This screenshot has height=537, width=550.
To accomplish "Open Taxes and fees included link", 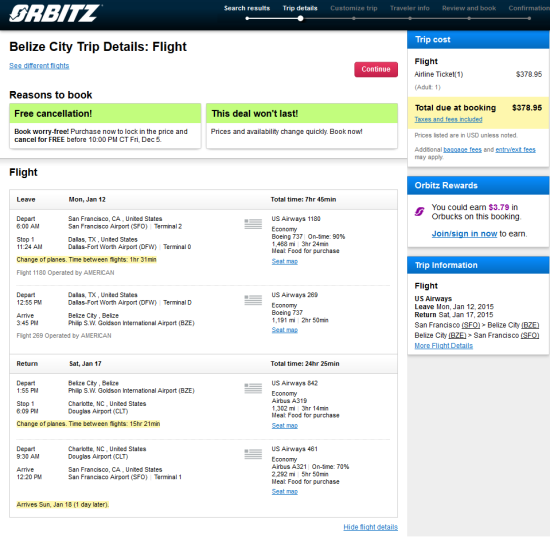I will pyautogui.click(x=448, y=119).
